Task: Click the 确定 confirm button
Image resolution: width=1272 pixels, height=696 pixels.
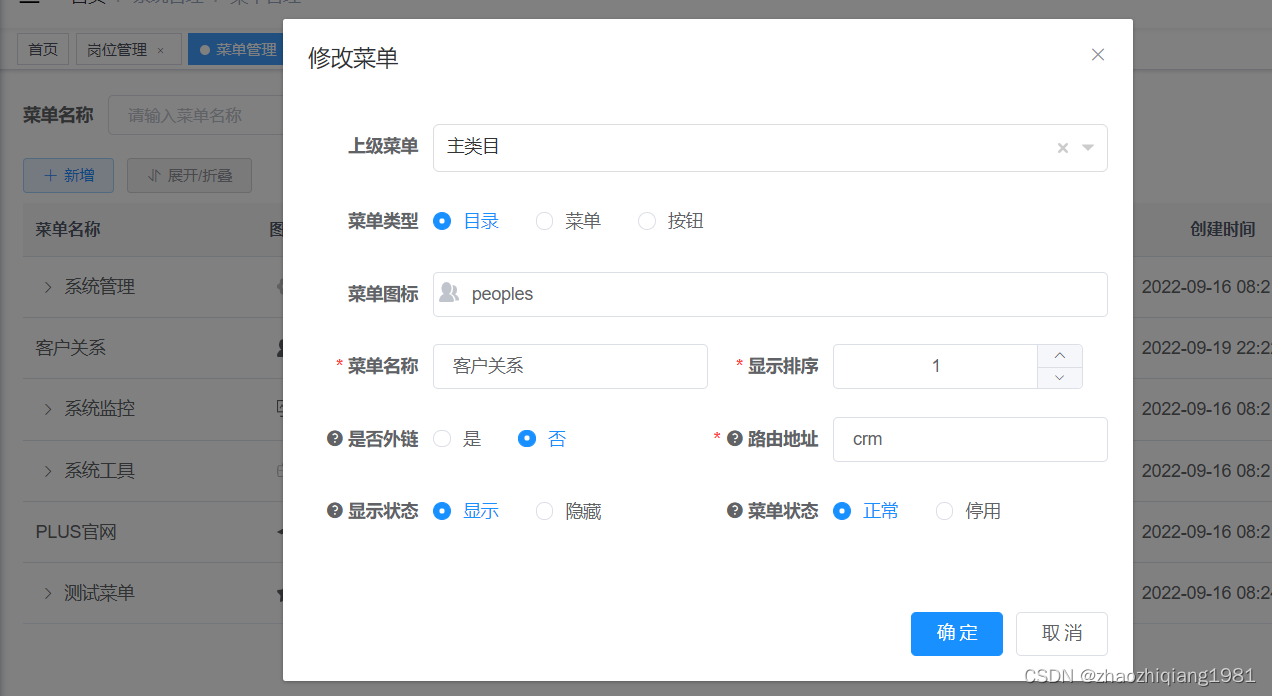Action: point(956,633)
